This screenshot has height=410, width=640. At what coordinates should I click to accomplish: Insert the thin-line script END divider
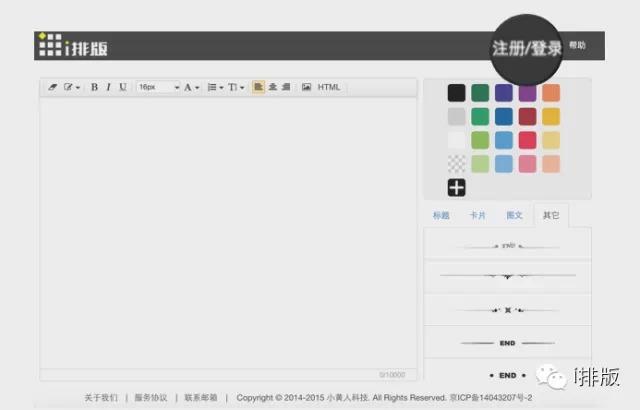coord(507,246)
